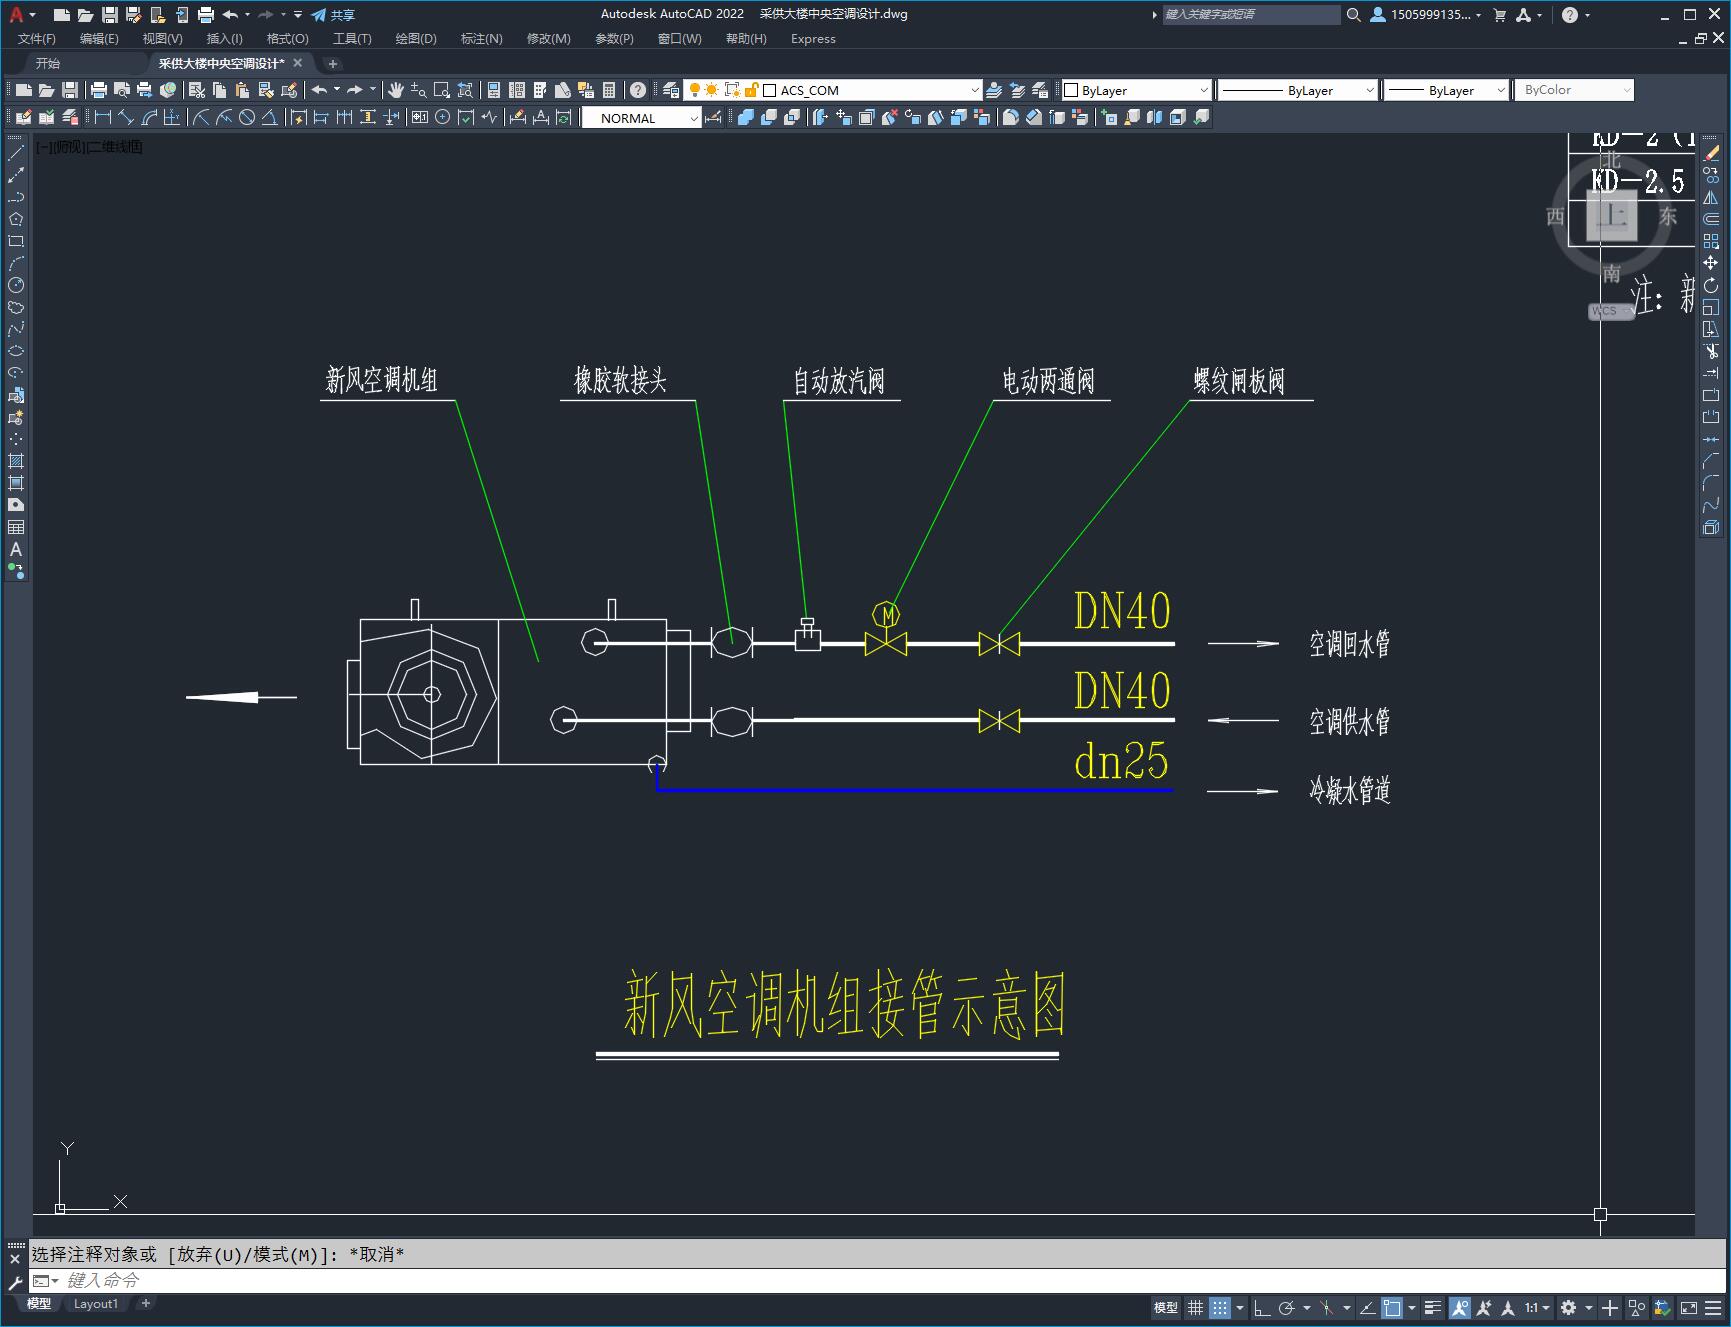Click the Zoom Window icon
This screenshot has height=1327, width=1731.
[x=441, y=90]
